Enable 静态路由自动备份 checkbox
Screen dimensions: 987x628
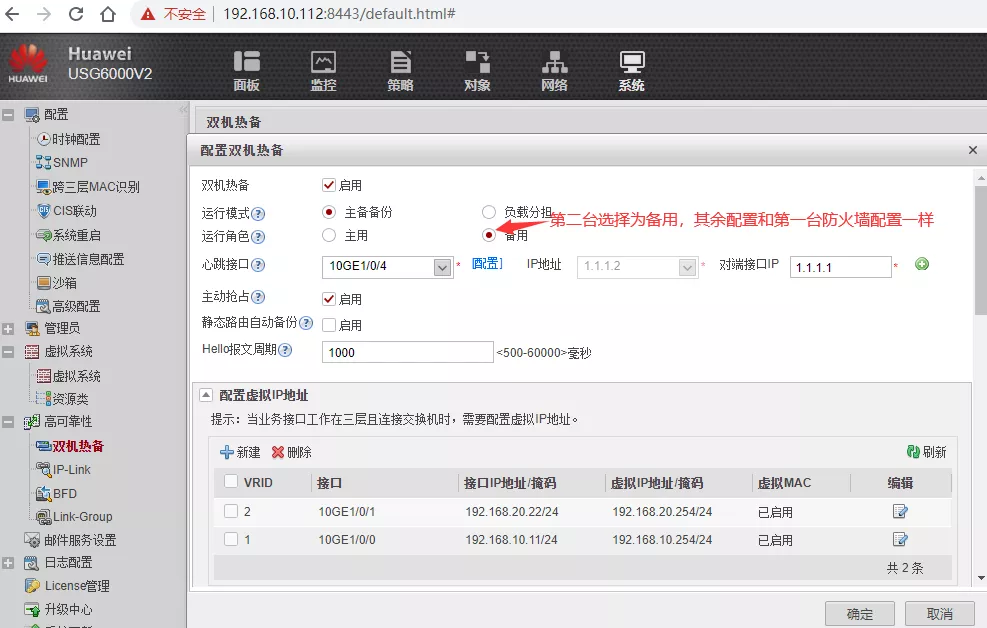(329, 325)
